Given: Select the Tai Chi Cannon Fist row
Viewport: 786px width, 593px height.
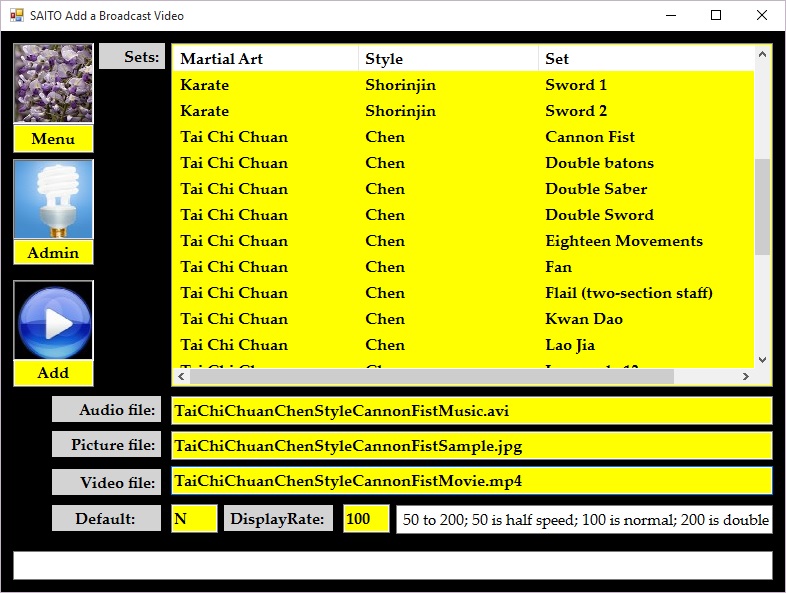Looking at the screenshot, I should pyautogui.click(x=462, y=137).
